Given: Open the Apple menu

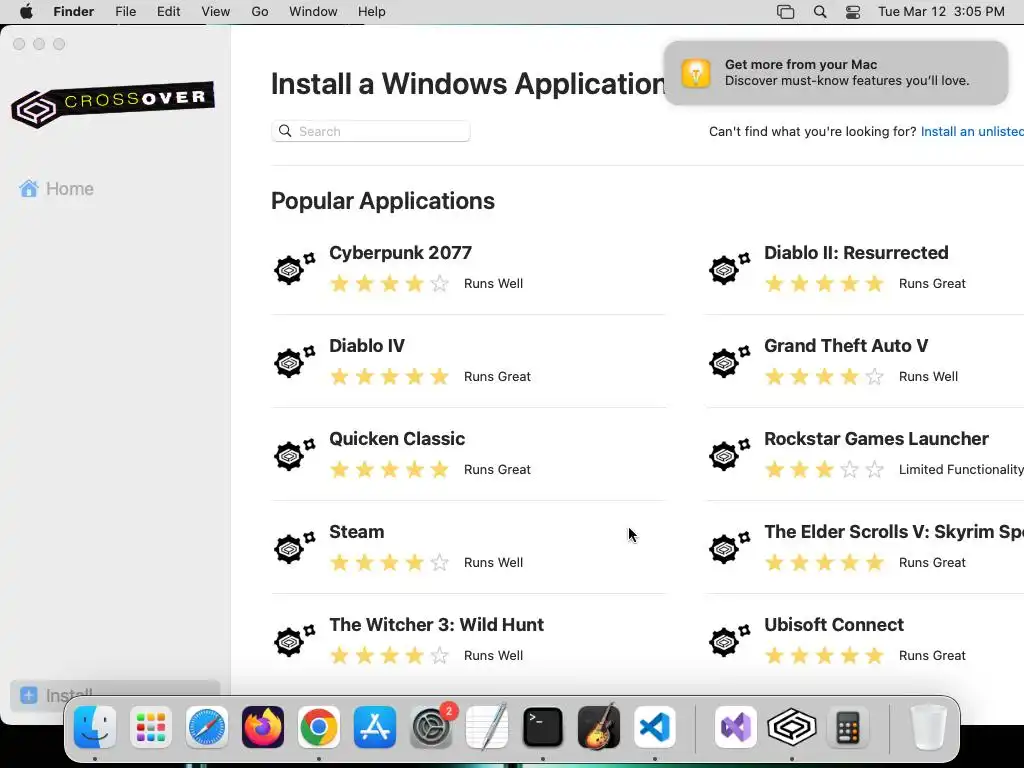Looking at the screenshot, I should 26,12.
